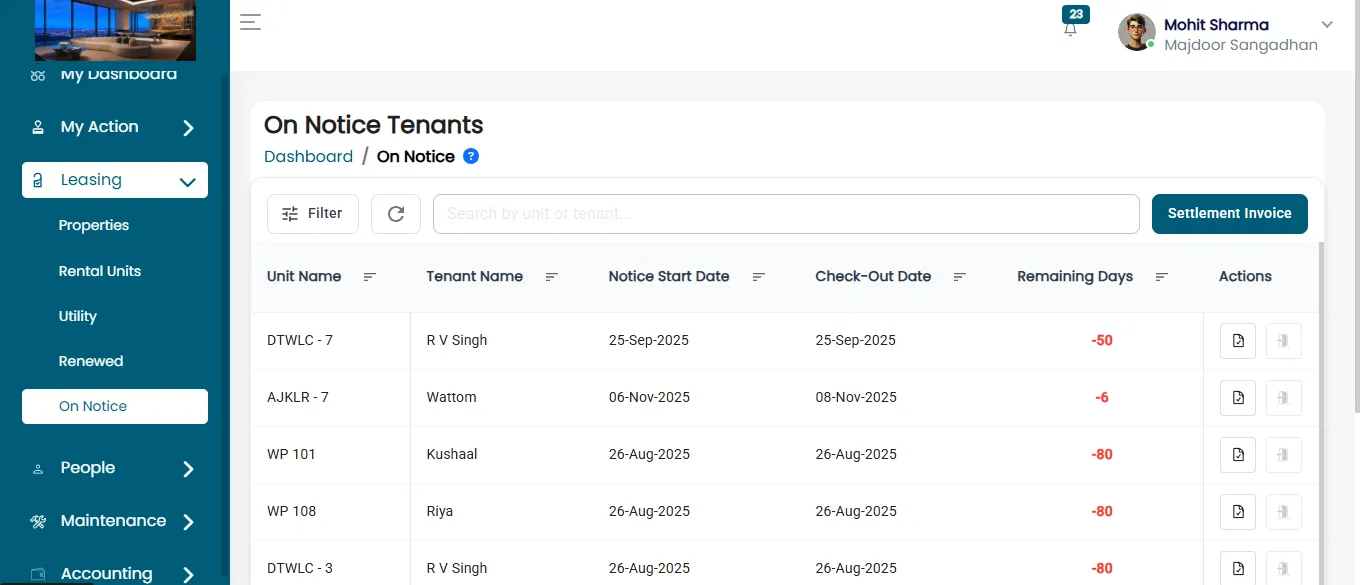Click Mohit Sharma's profile avatar
Image resolution: width=1360 pixels, height=585 pixels.
pyautogui.click(x=1136, y=32)
